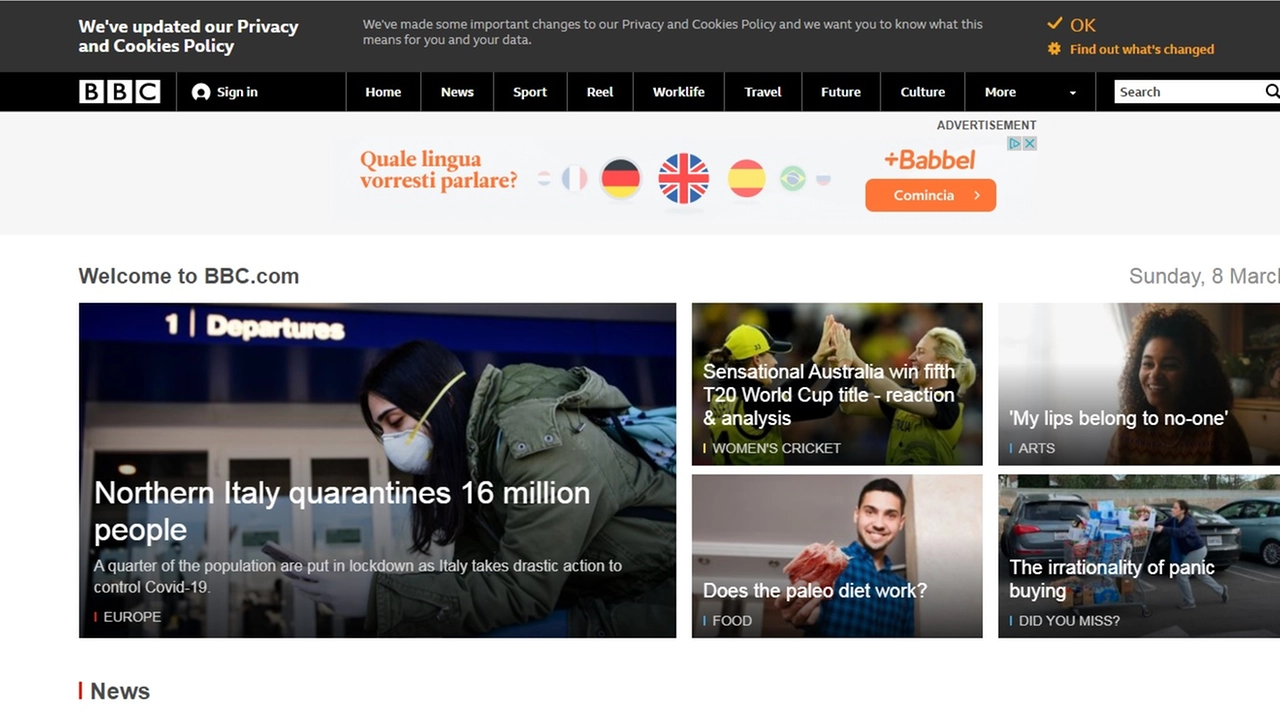Open Find out what's changed link
1280x720 pixels.
click(1142, 49)
